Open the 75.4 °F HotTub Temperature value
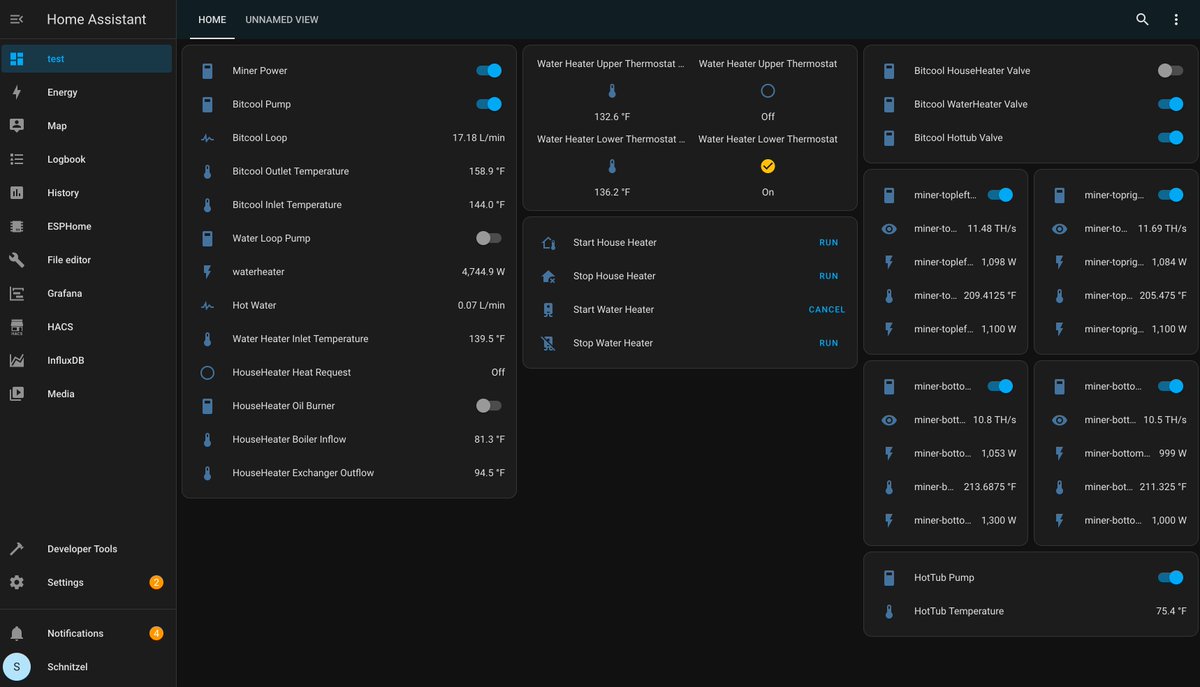The width and height of the screenshot is (1200, 687). tap(1170, 611)
